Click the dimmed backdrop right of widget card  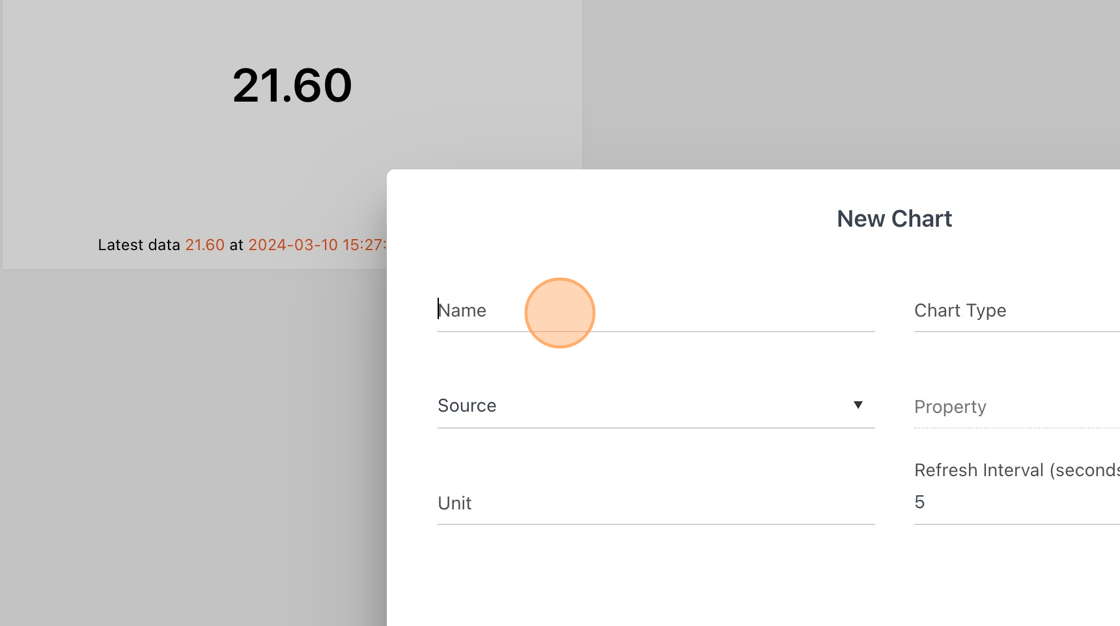click(850, 84)
